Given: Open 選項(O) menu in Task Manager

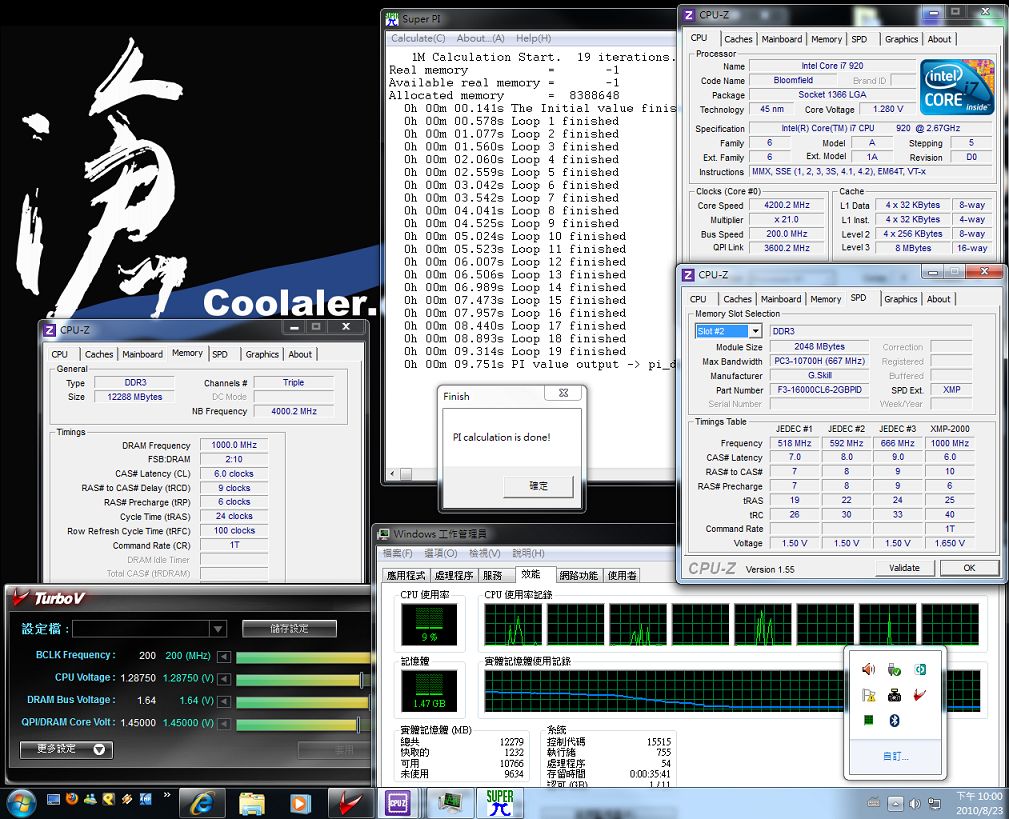Looking at the screenshot, I should pyautogui.click(x=441, y=553).
